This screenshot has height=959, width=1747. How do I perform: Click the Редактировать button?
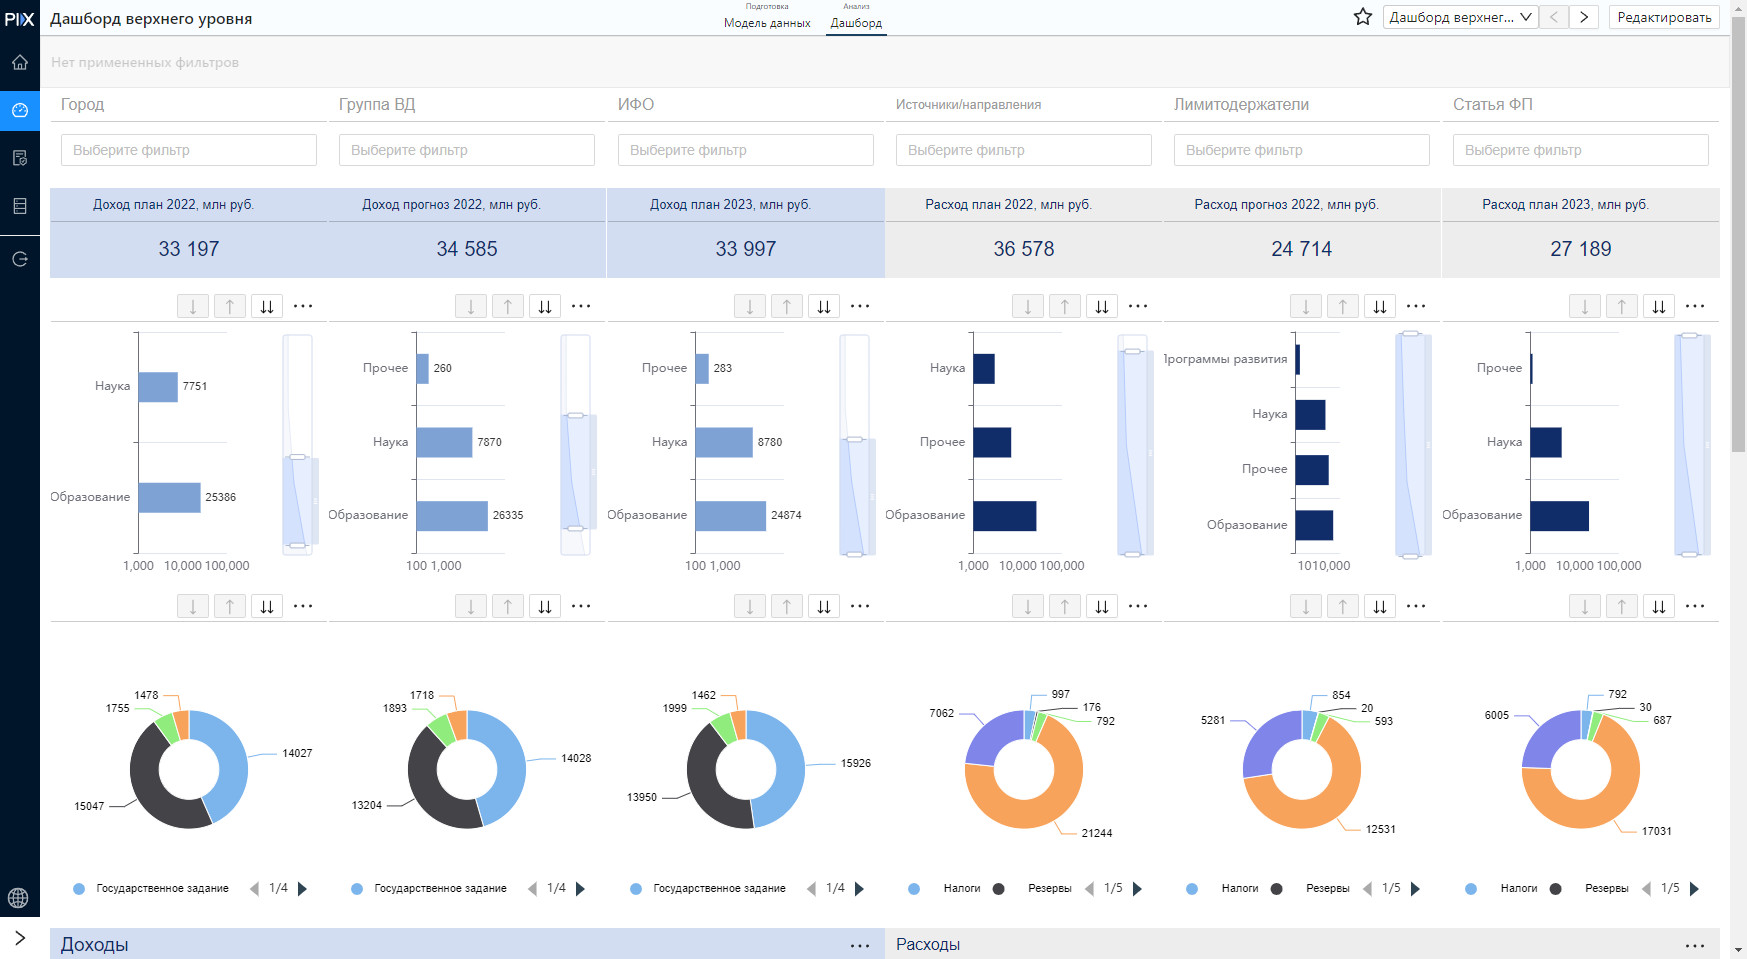click(x=1663, y=17)
